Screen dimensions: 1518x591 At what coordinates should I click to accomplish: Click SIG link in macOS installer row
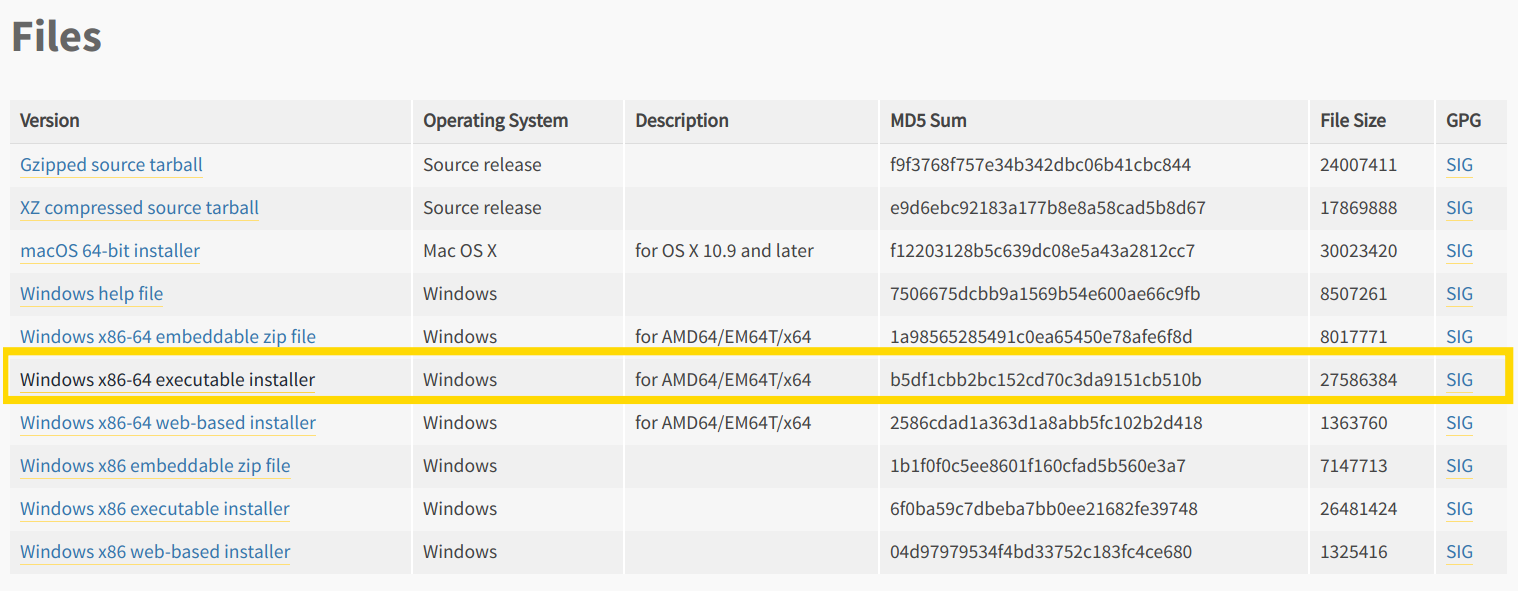coord(1459,251)
